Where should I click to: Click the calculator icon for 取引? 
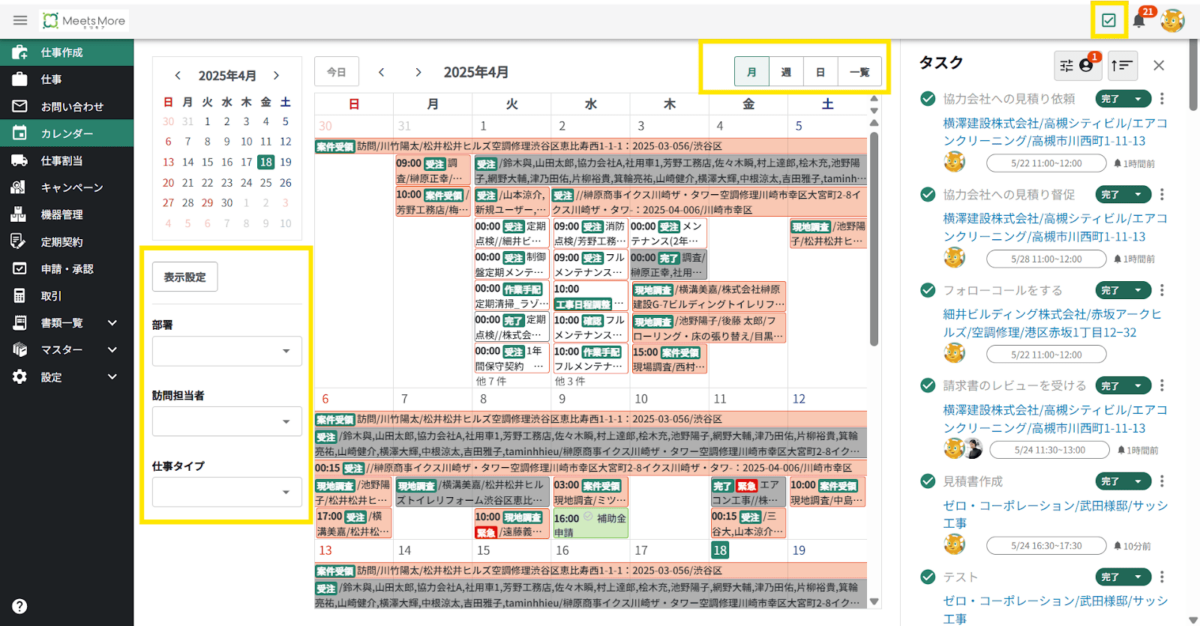[x=19, y=296]
